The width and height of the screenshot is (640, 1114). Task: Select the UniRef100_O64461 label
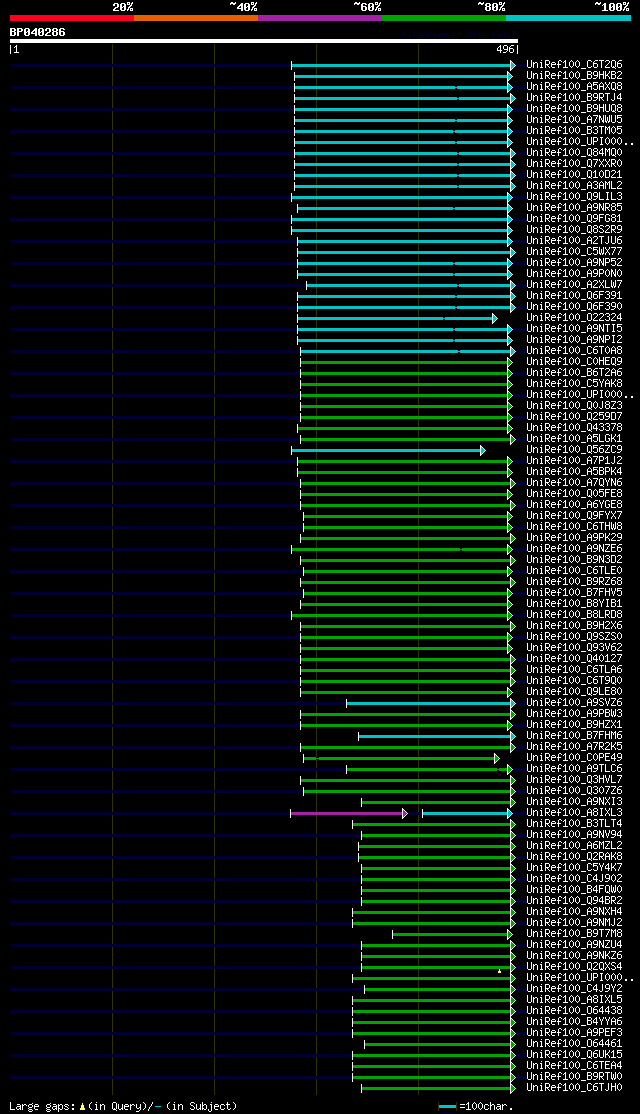pyautogui.click(x=575, y=1044)
